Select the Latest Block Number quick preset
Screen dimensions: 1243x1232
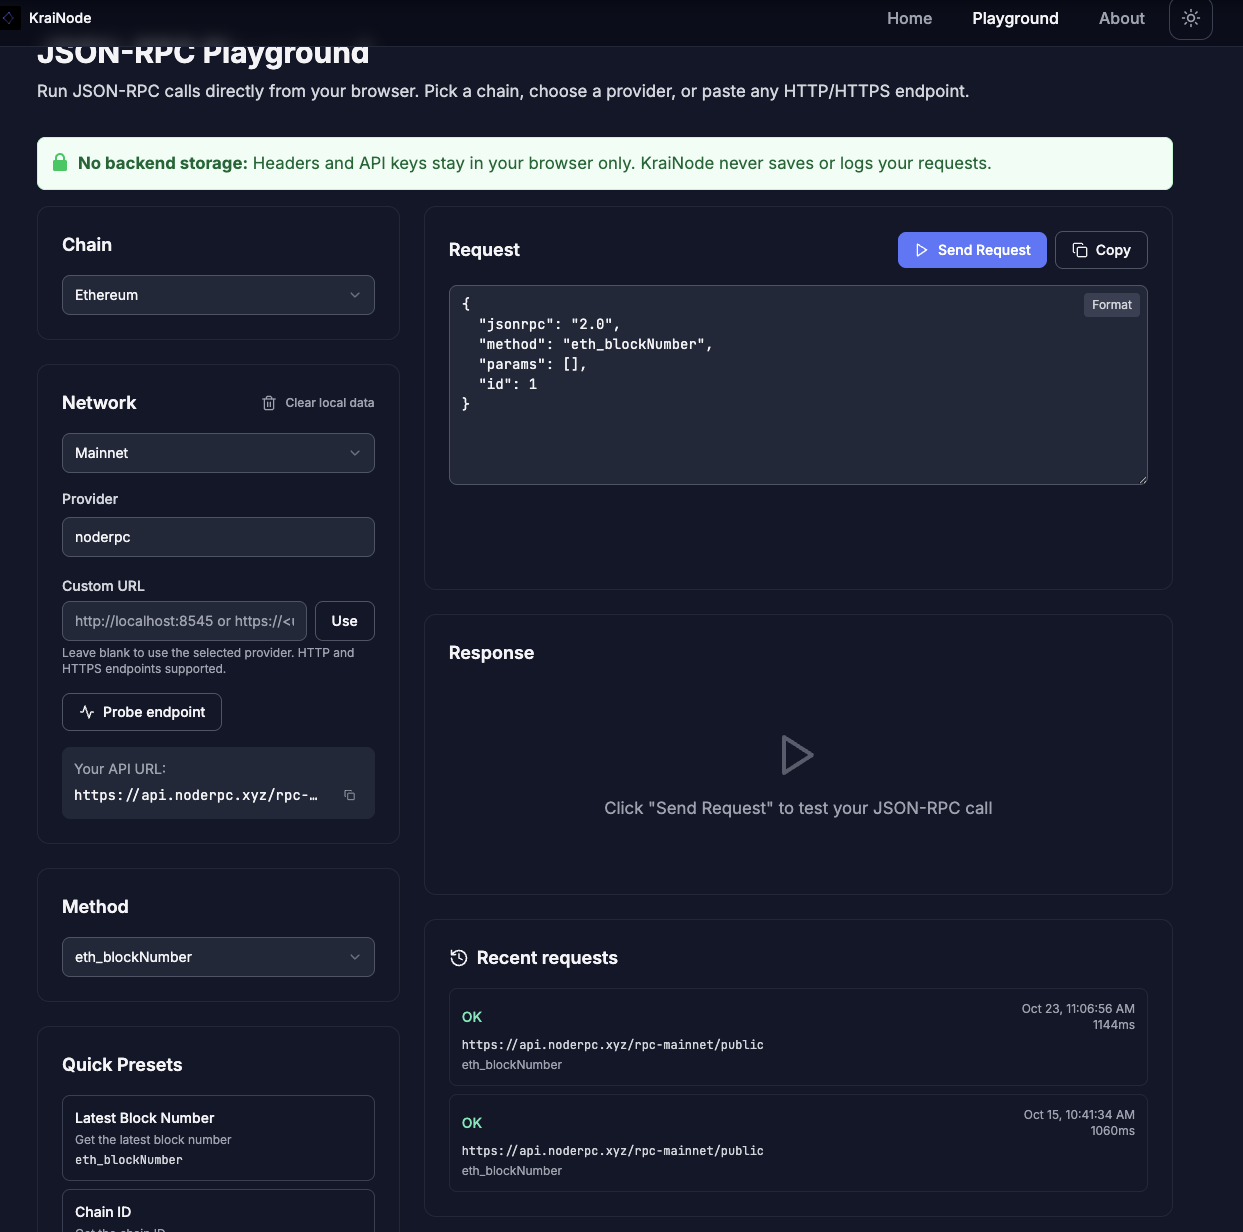tap(218, 1137)
